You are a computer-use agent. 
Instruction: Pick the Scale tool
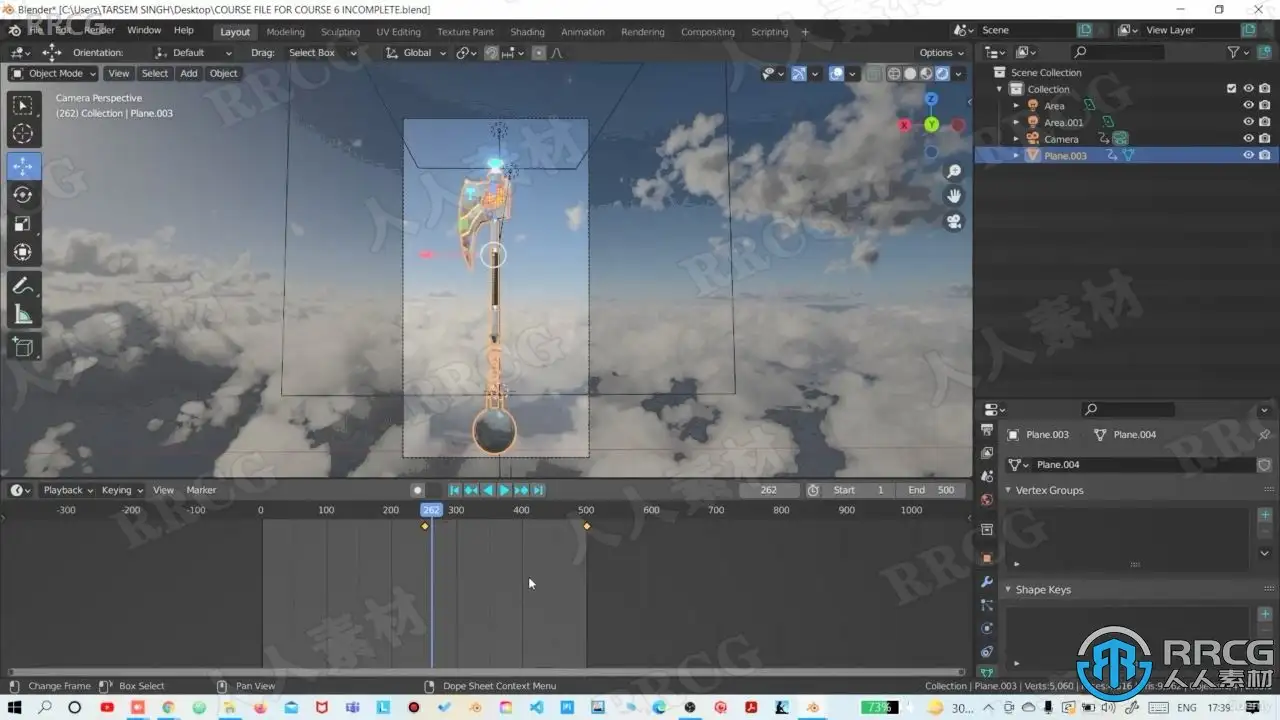coord(23,224)
